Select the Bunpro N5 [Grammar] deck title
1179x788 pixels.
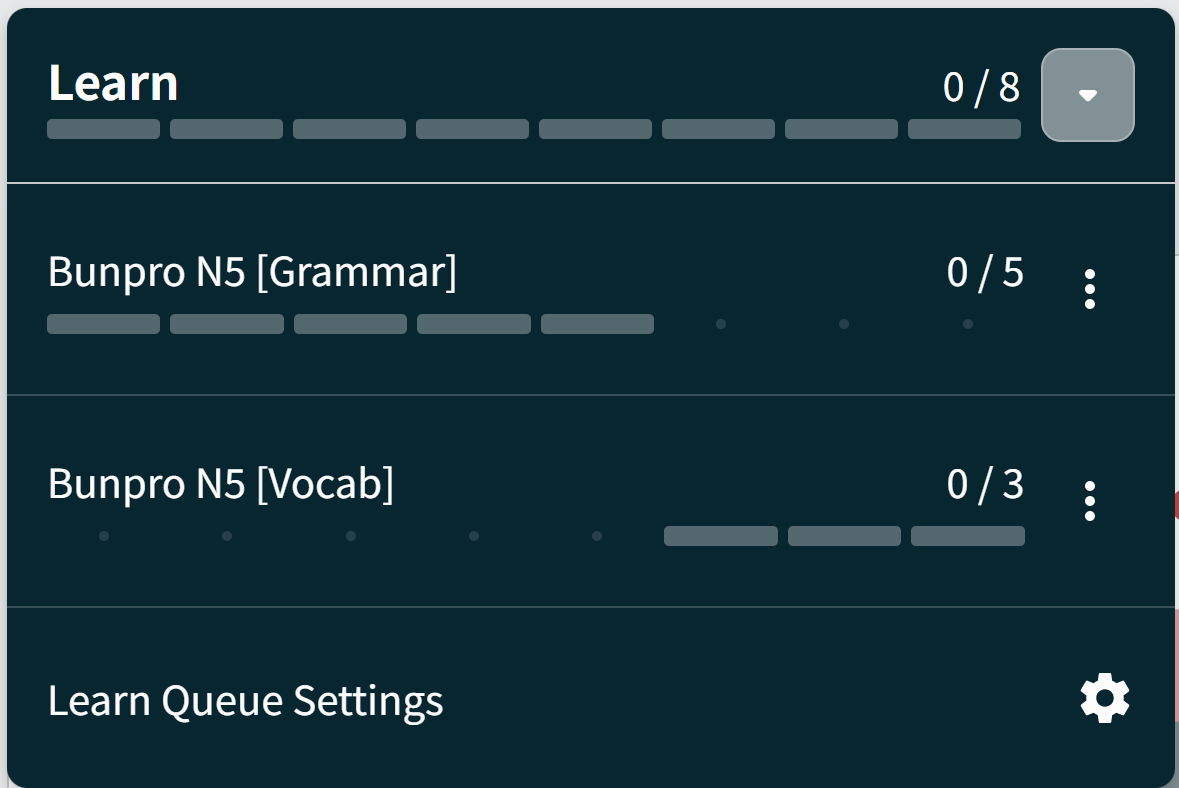(252, 273)
